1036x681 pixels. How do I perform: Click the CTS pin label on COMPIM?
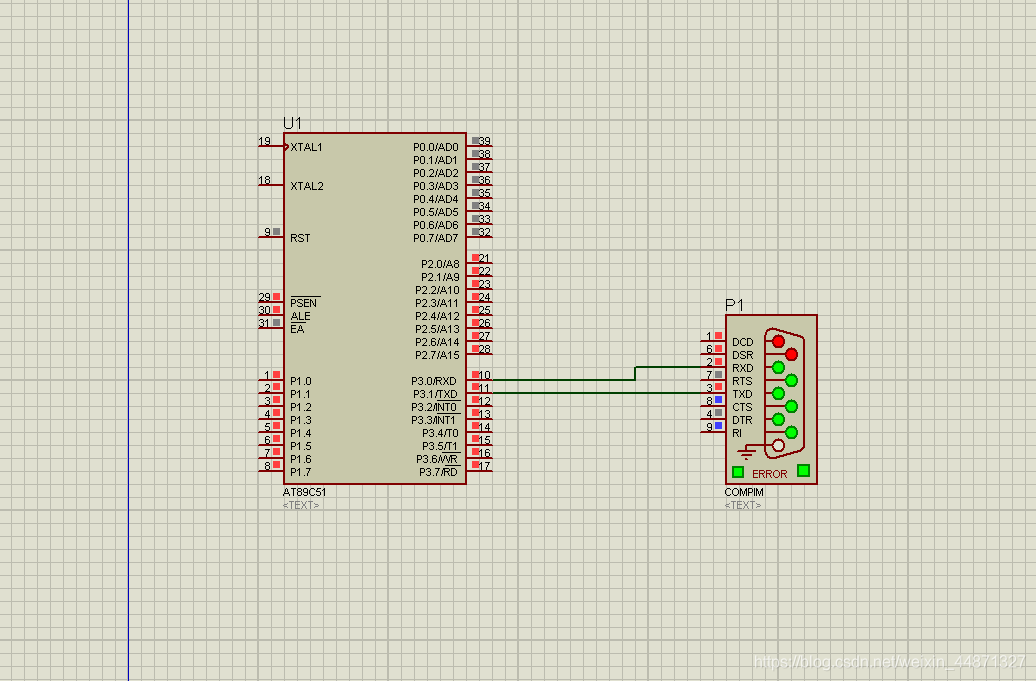pyautogui.click(x=742, y=408)
